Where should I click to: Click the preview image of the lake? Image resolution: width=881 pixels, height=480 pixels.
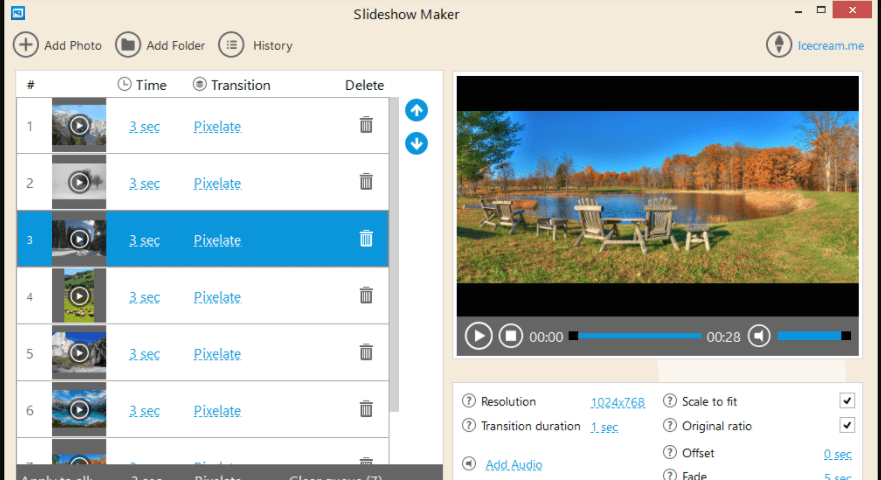[657, 197]
